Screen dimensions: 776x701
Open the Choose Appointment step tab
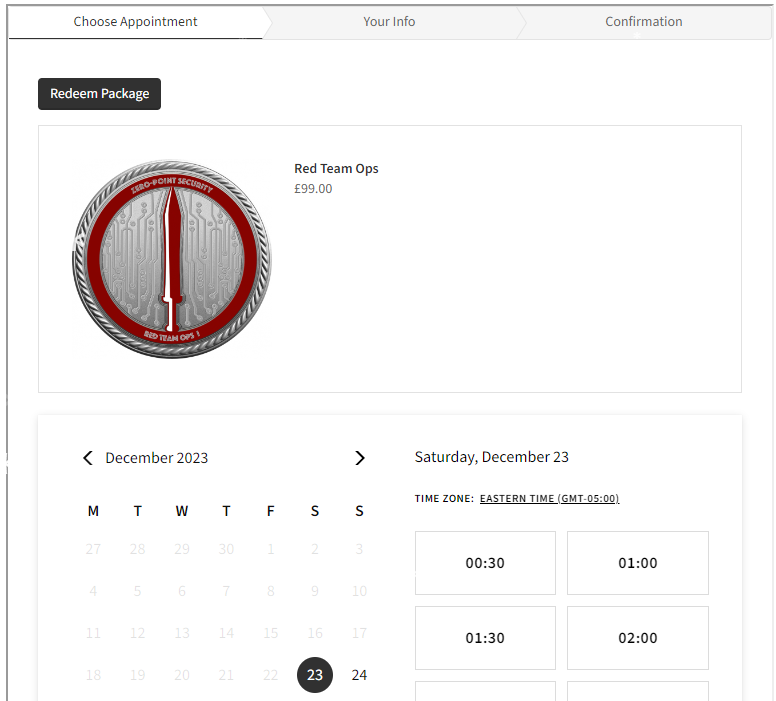pyautogui.click(x=135, y=22)
